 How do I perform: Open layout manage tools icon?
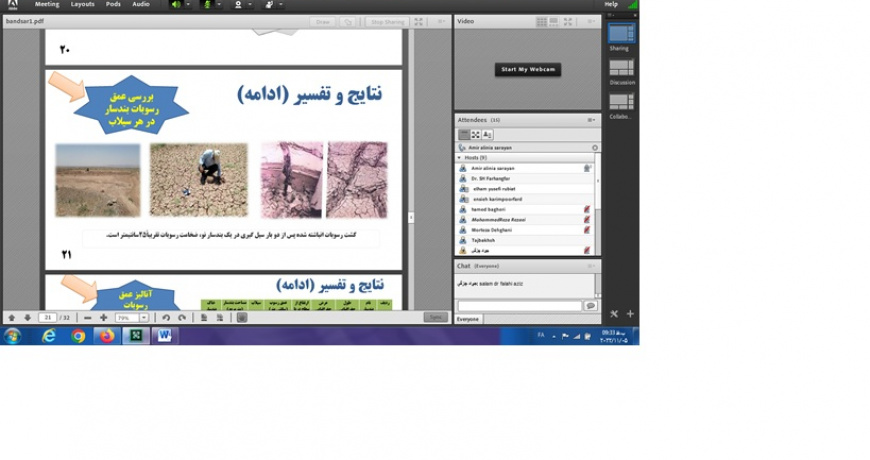pyautogui.click(x=614, y=314)
